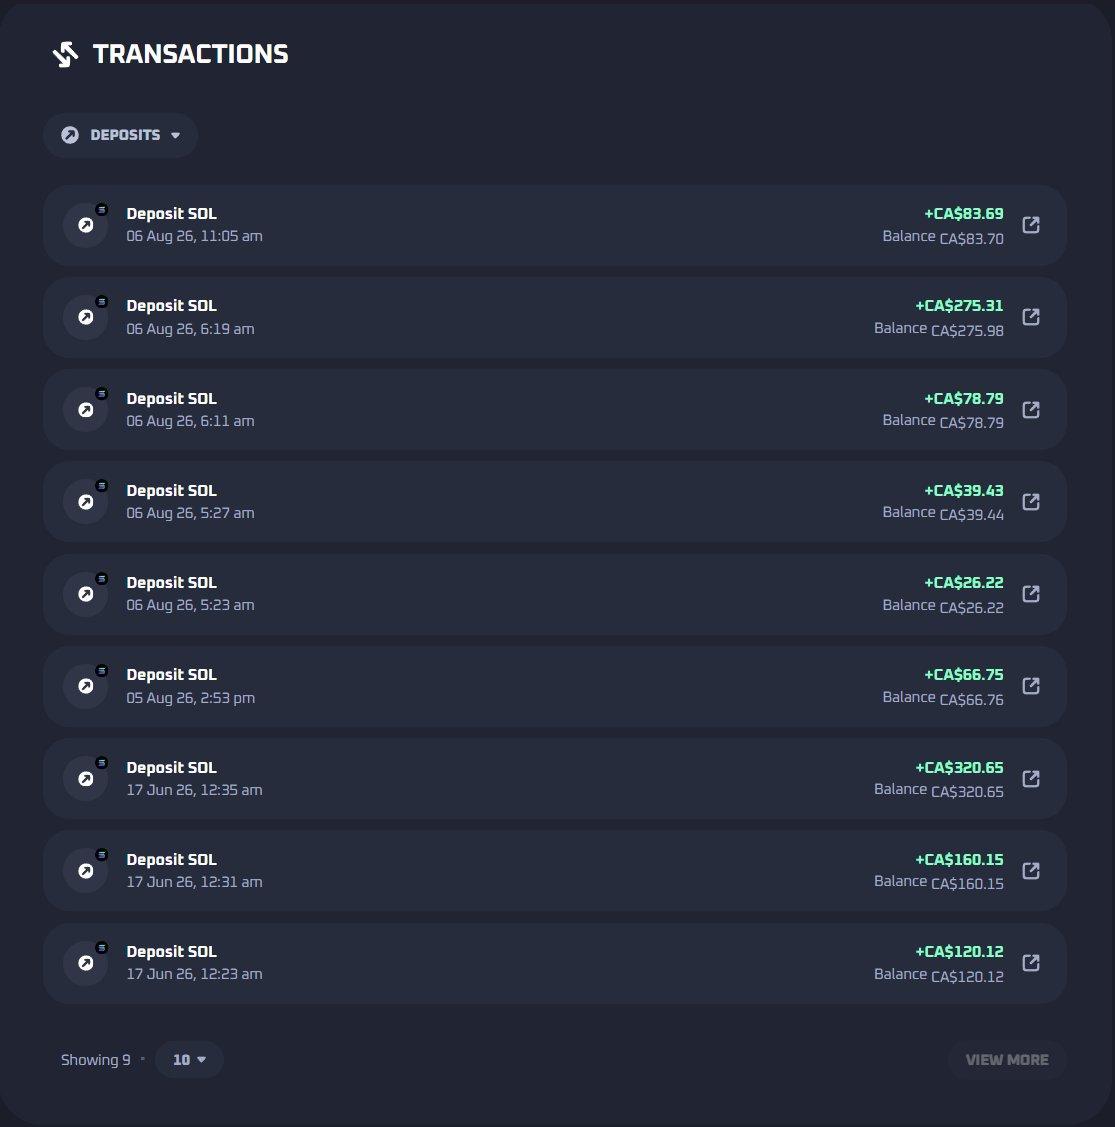This screenshot has height=1127, width=1115.
Task: Select the Deposit SOL row at 6:19 am
Action: point(554,317)
